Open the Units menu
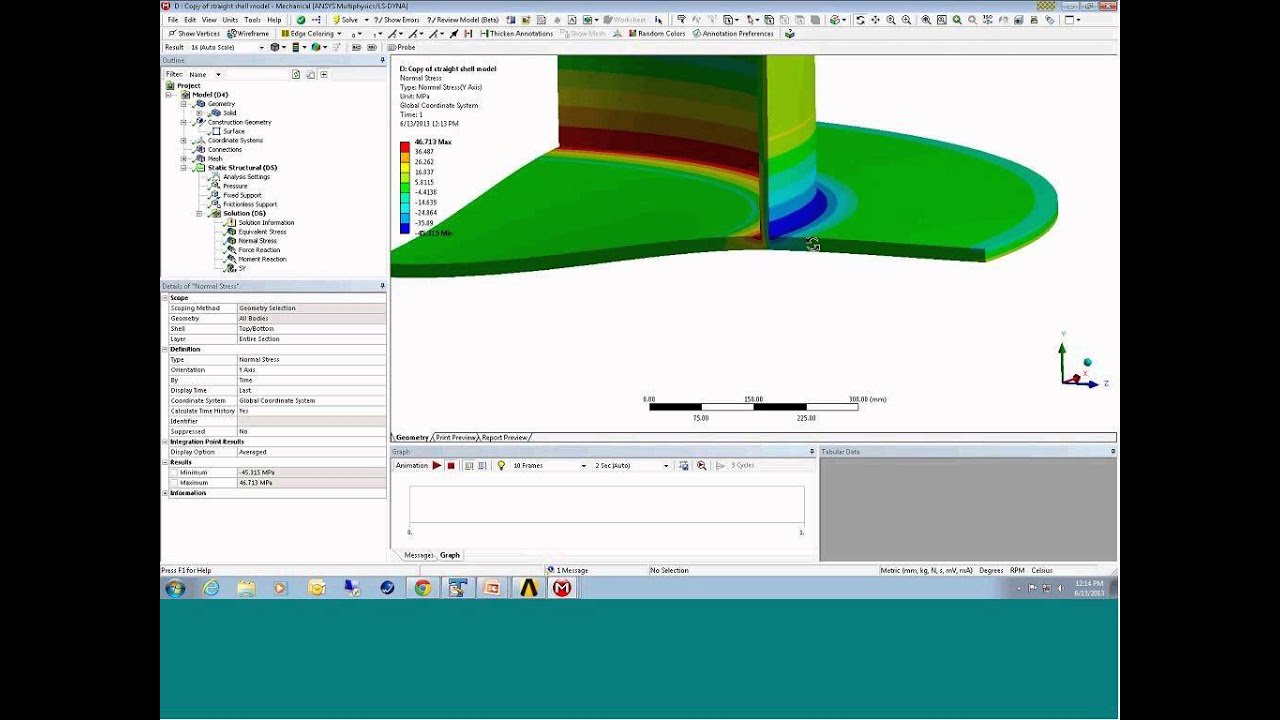The height and width of the screenshot is (720, 1280). pyautogui.click(x=230, y=20)
